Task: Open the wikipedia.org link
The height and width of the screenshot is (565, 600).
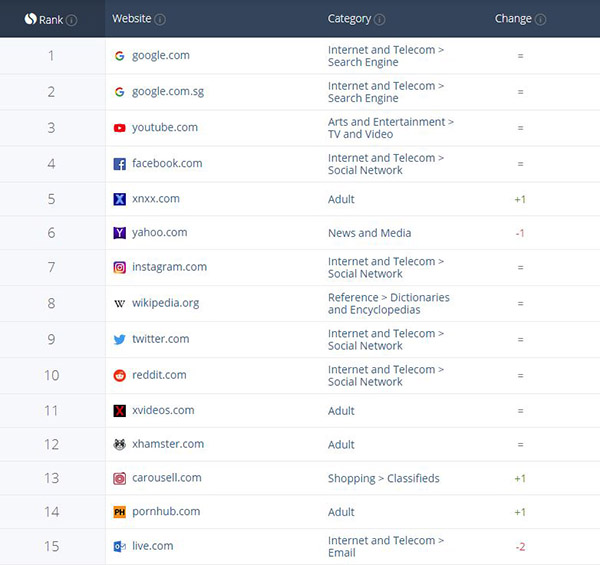Action: (166, 303)
